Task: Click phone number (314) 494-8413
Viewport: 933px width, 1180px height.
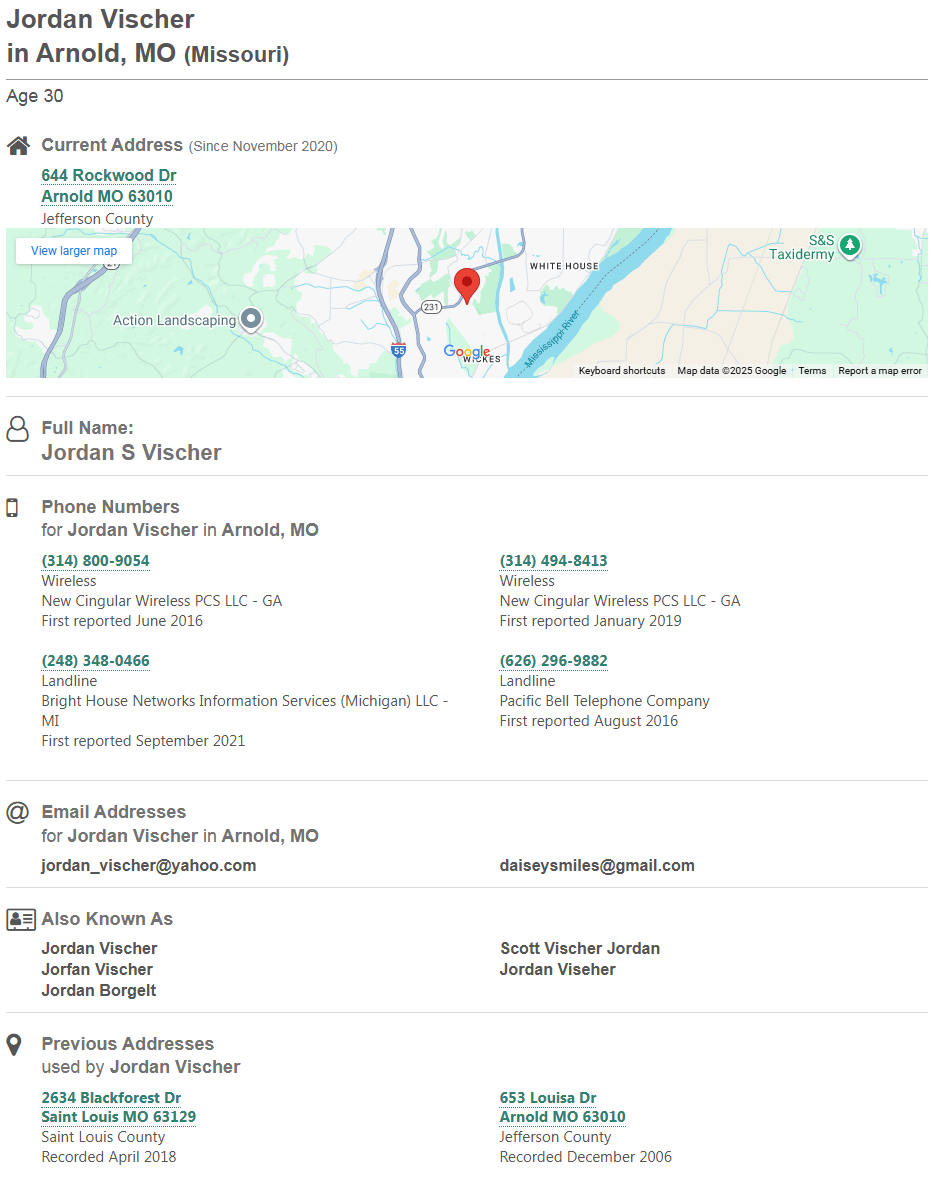Action: coord(554,561)
